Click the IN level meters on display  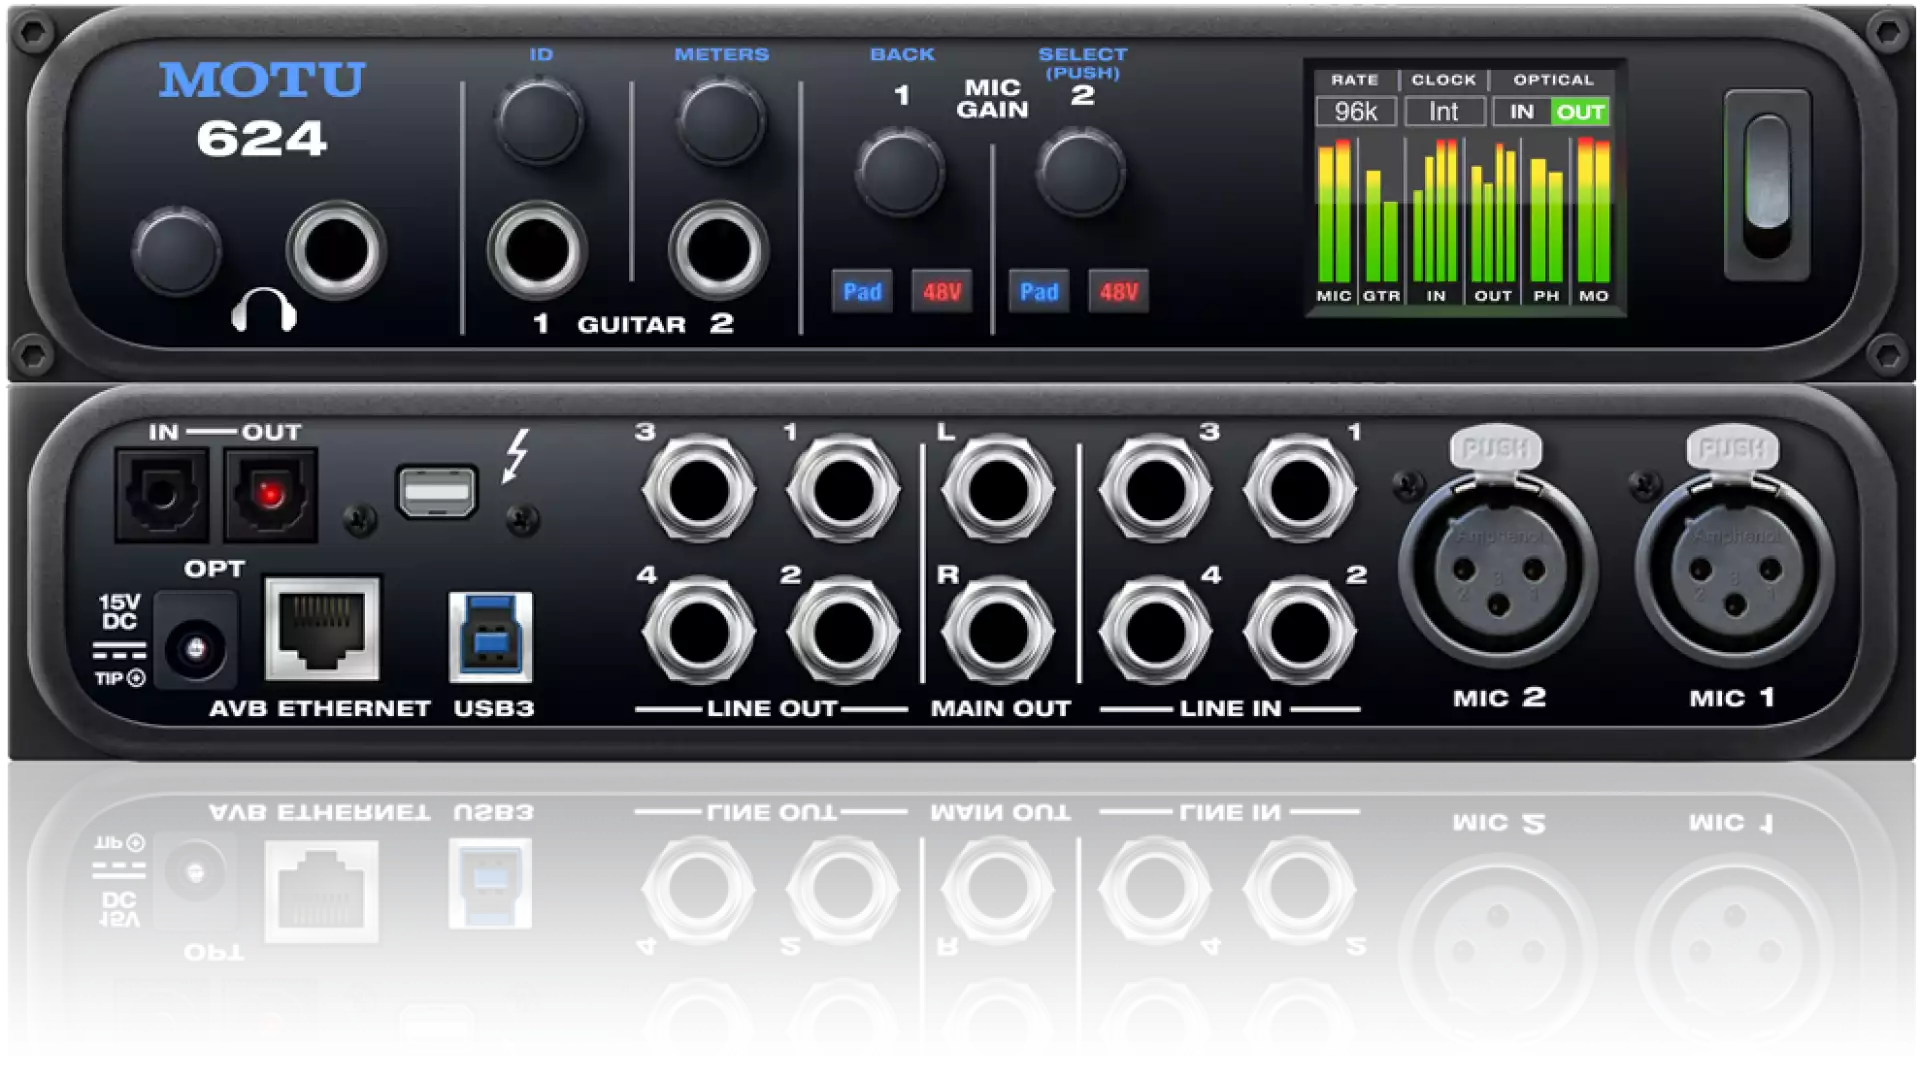point(1436,212)
